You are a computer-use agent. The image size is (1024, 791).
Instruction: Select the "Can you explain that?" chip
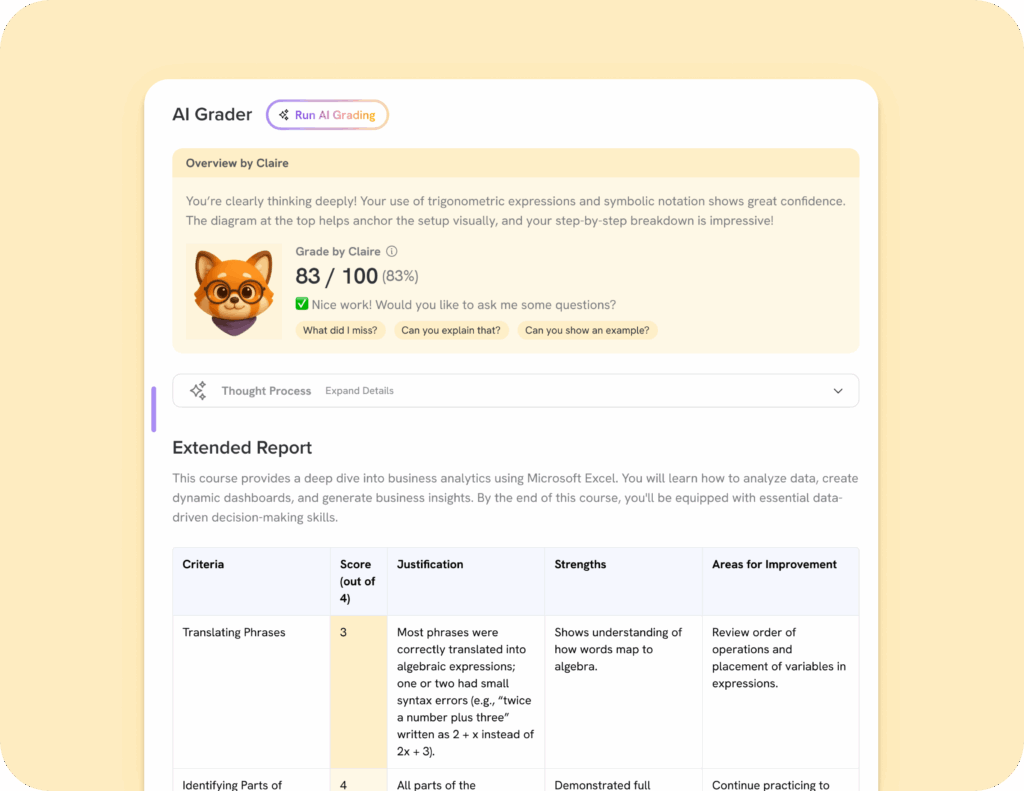click(x=450, y=330)
